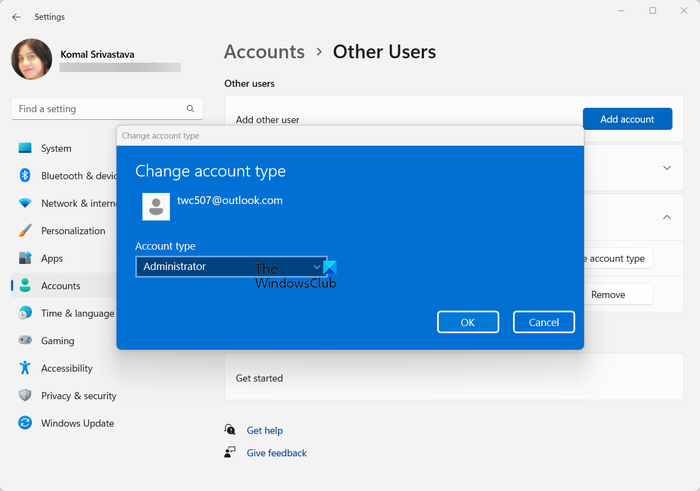Click the Add other user label
The width and height of the screenshot is (700, 491).
(x=267, y=120)
